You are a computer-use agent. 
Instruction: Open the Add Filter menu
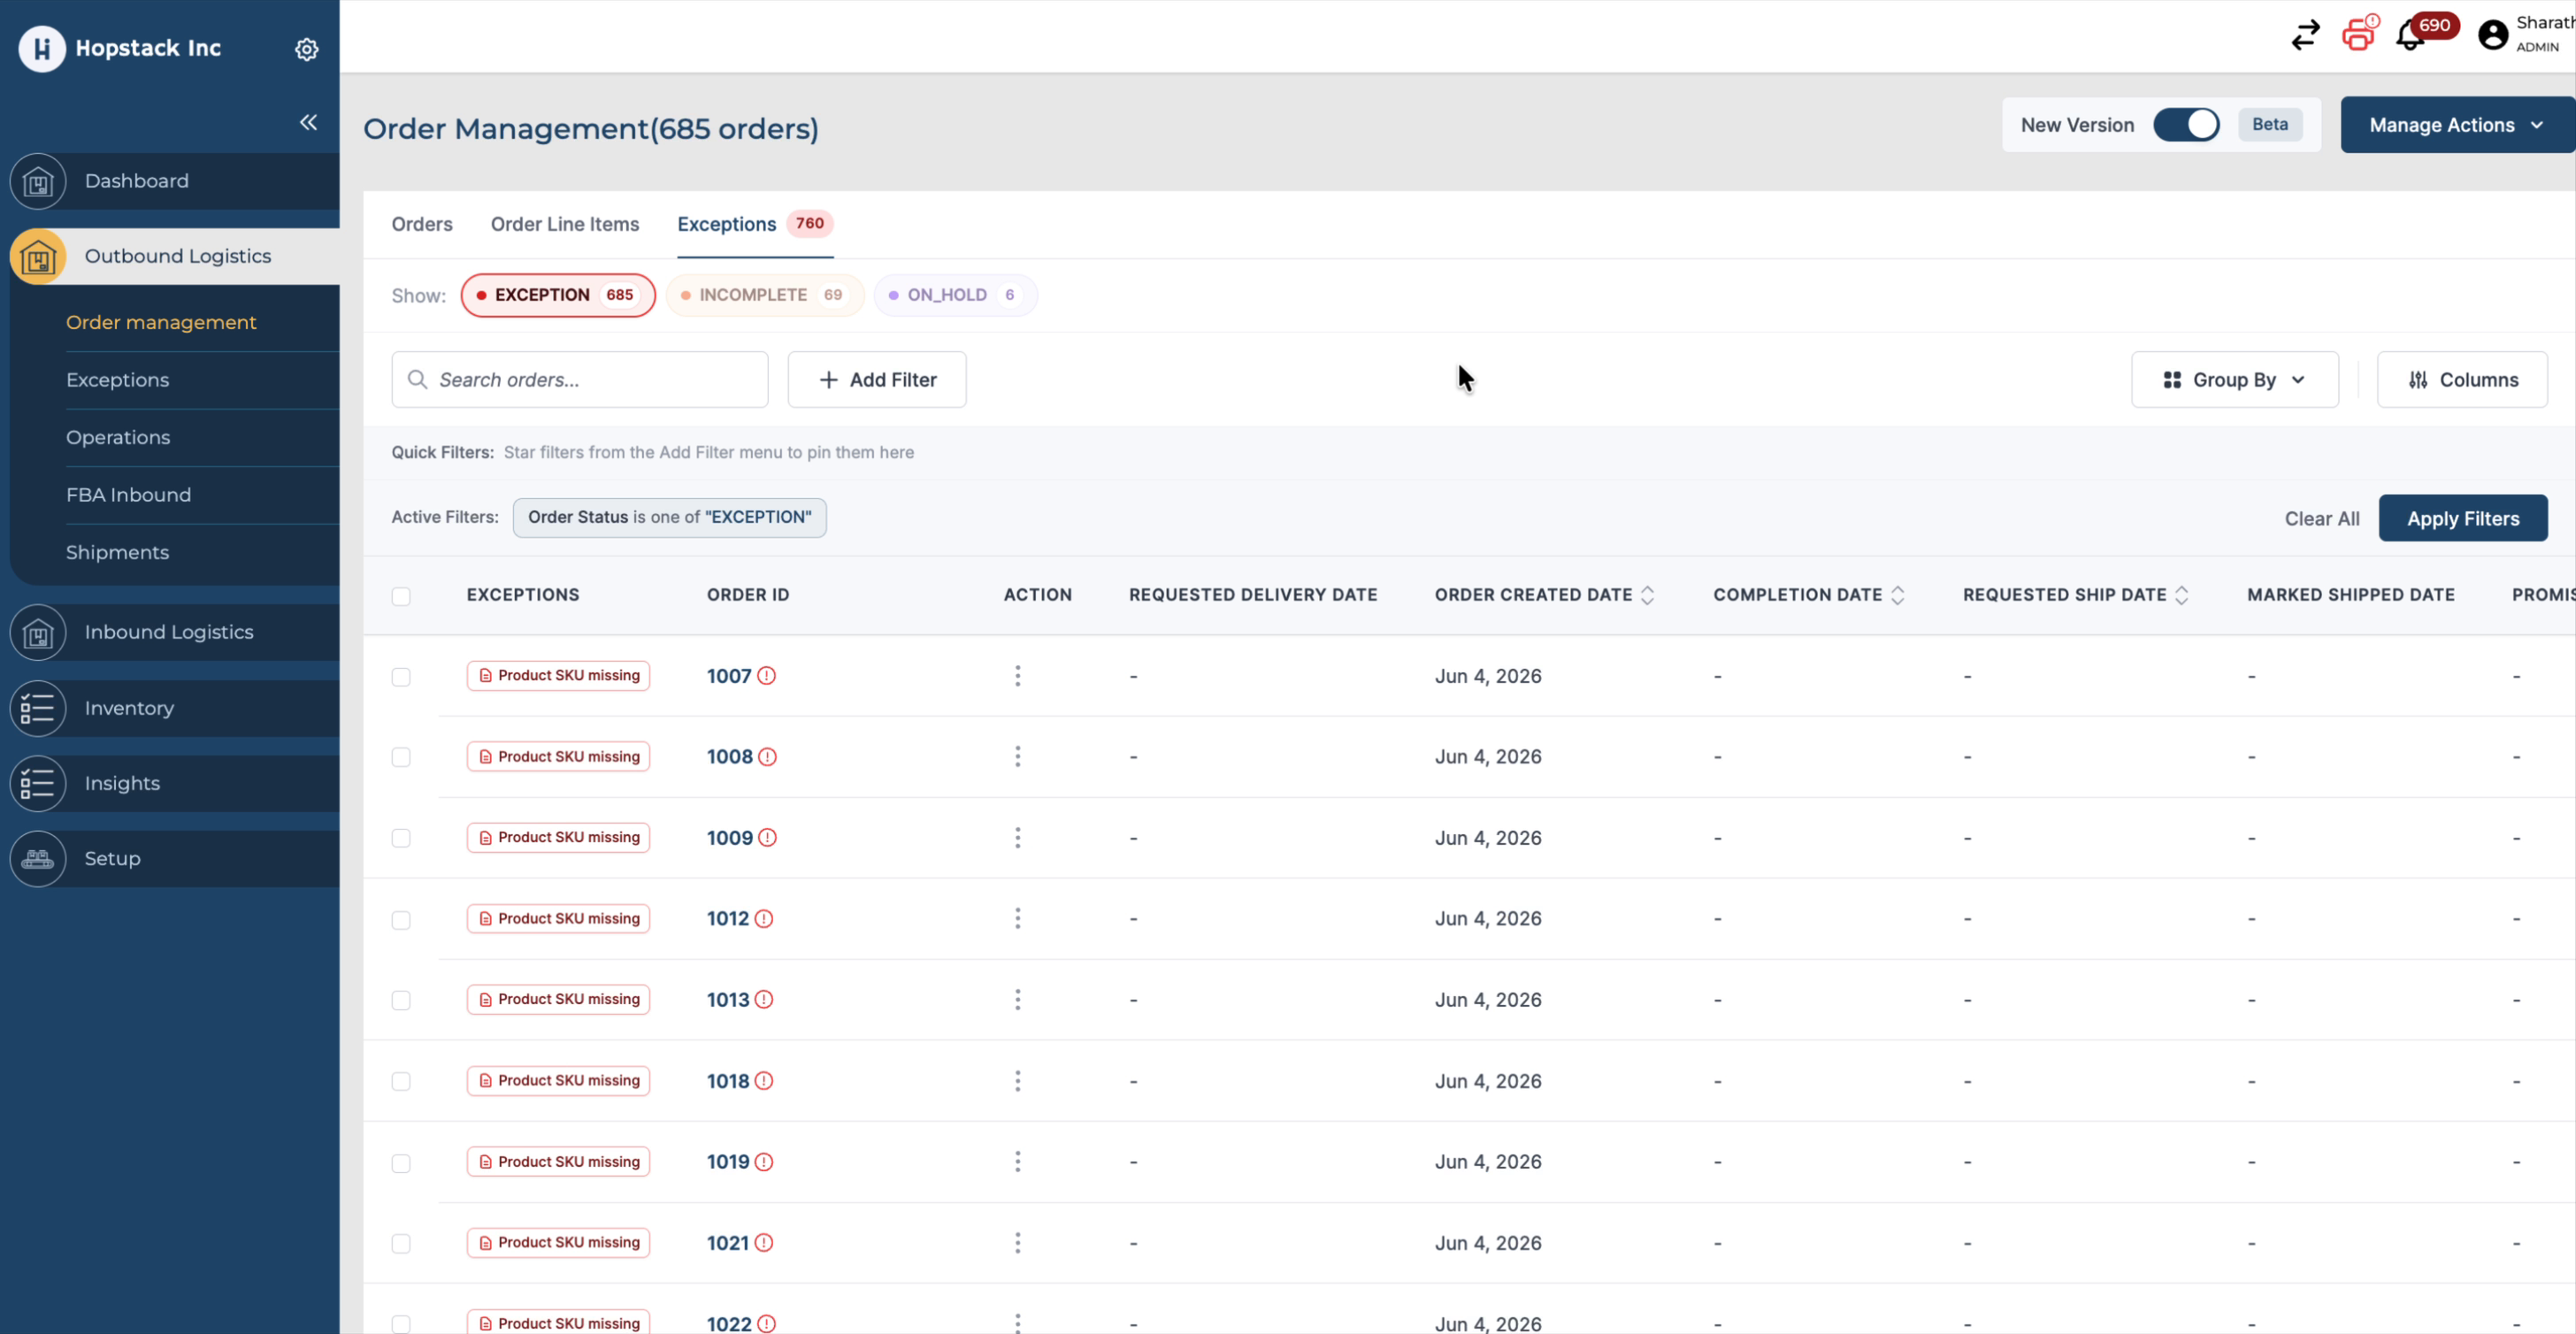point(877,379)
